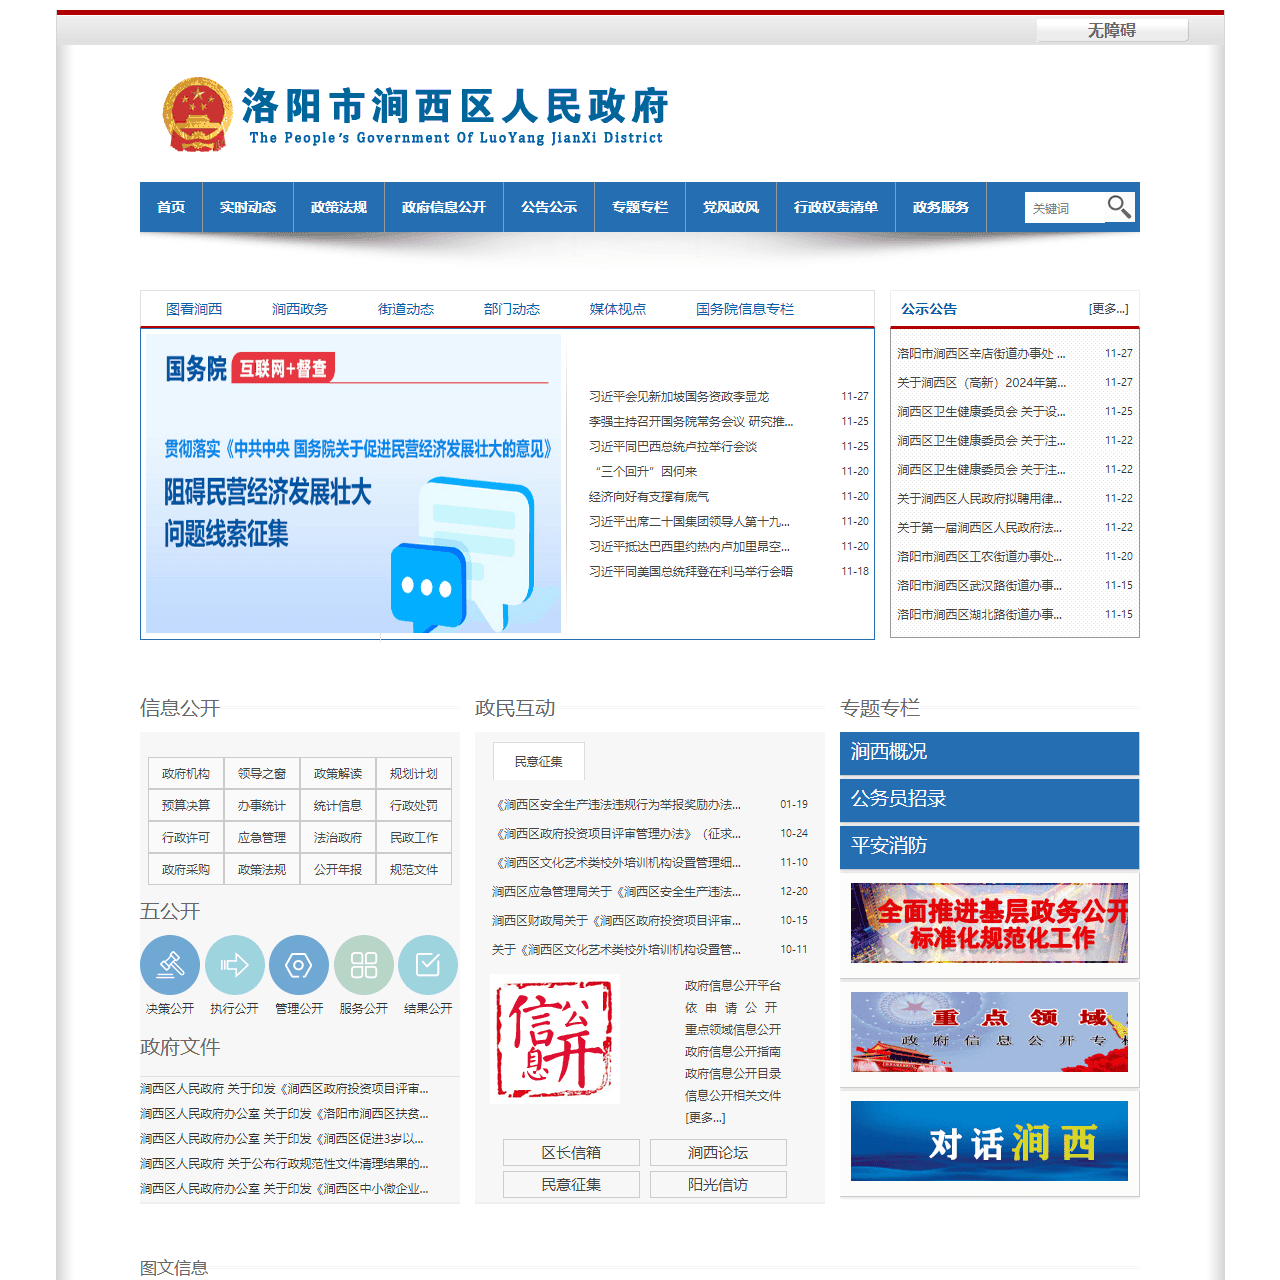Click the 区长信箱 button
This screenshot has width=1280, height=1280.
pyautogui.click(x=571, y=1153)
